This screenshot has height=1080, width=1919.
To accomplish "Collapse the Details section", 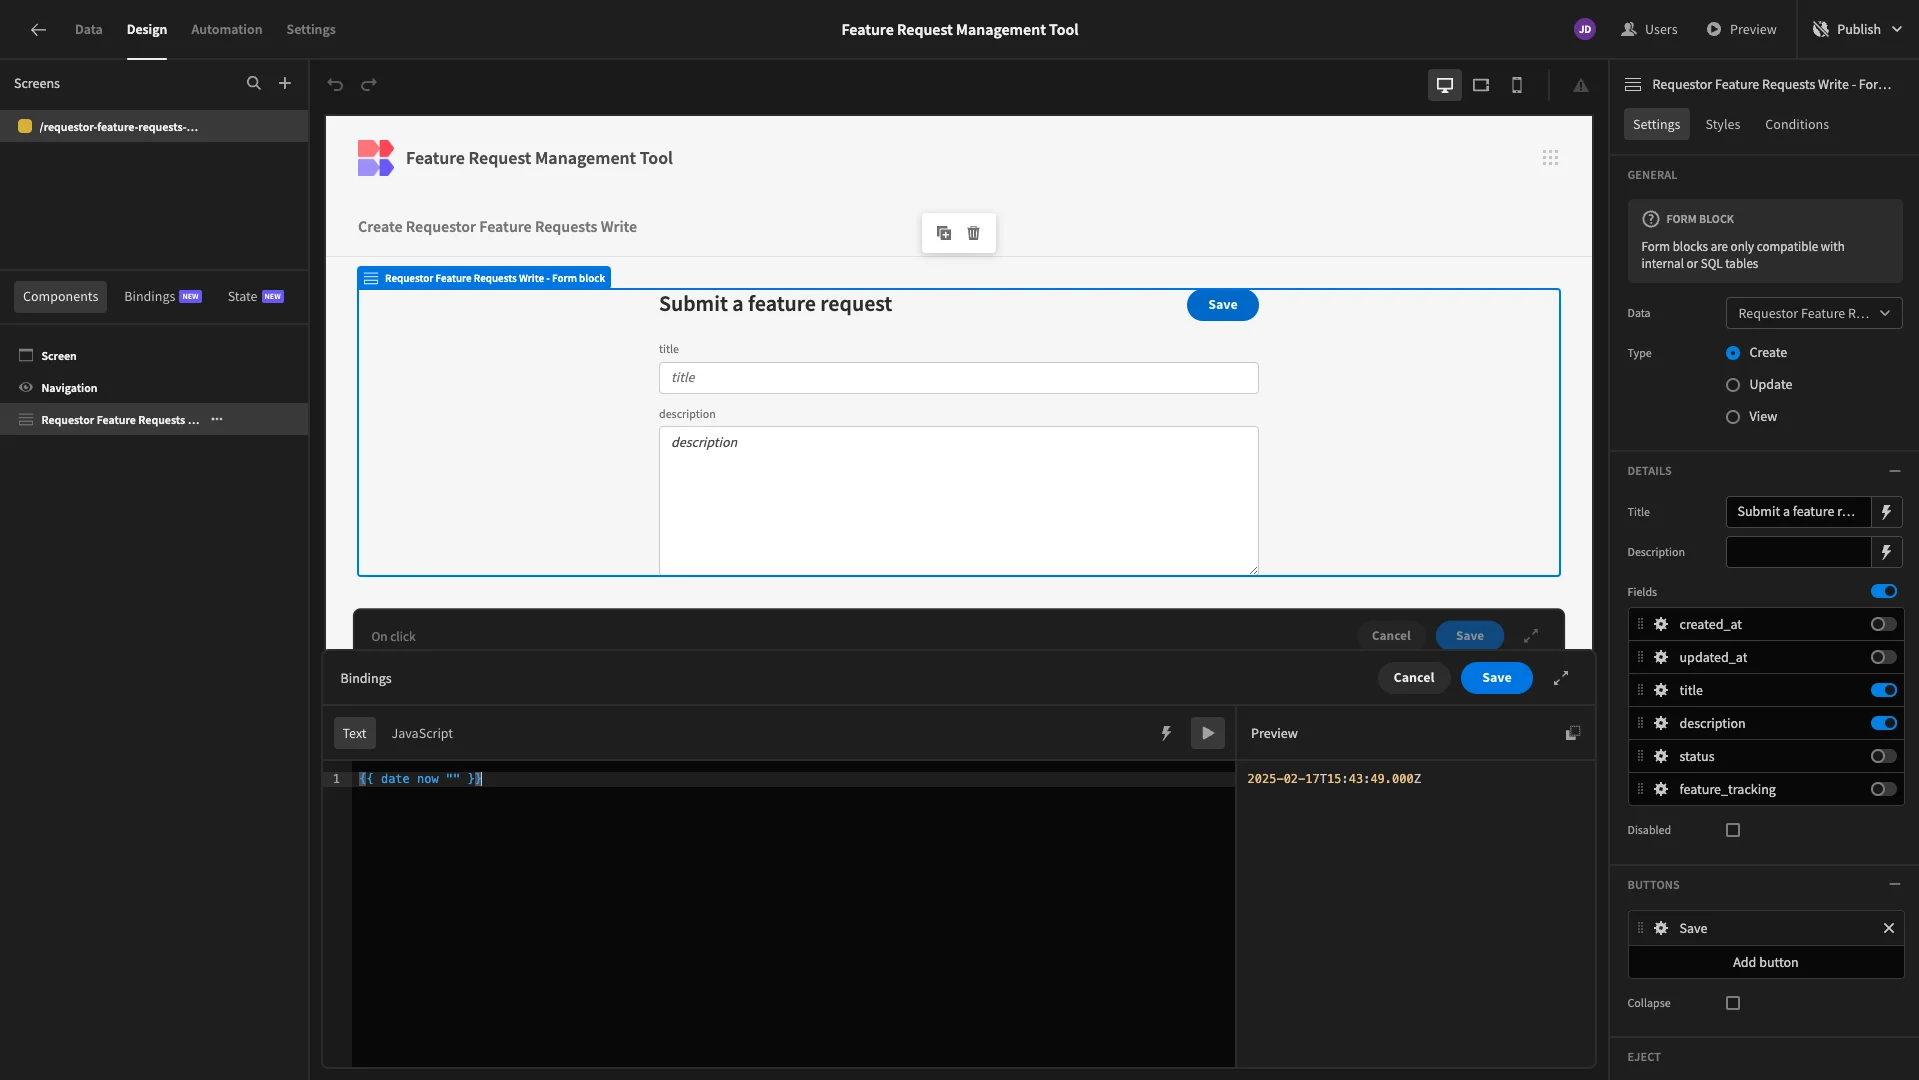I will coord(1894,471).
